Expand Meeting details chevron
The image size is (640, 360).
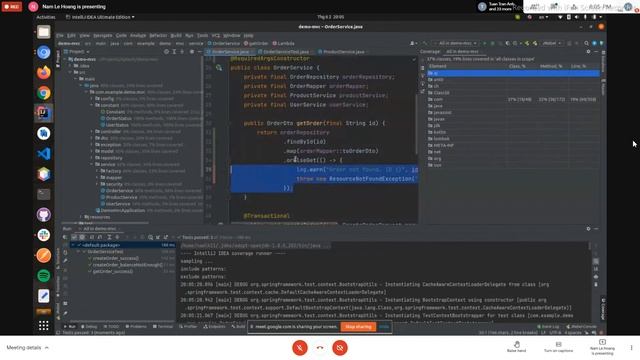pos(47,348)
